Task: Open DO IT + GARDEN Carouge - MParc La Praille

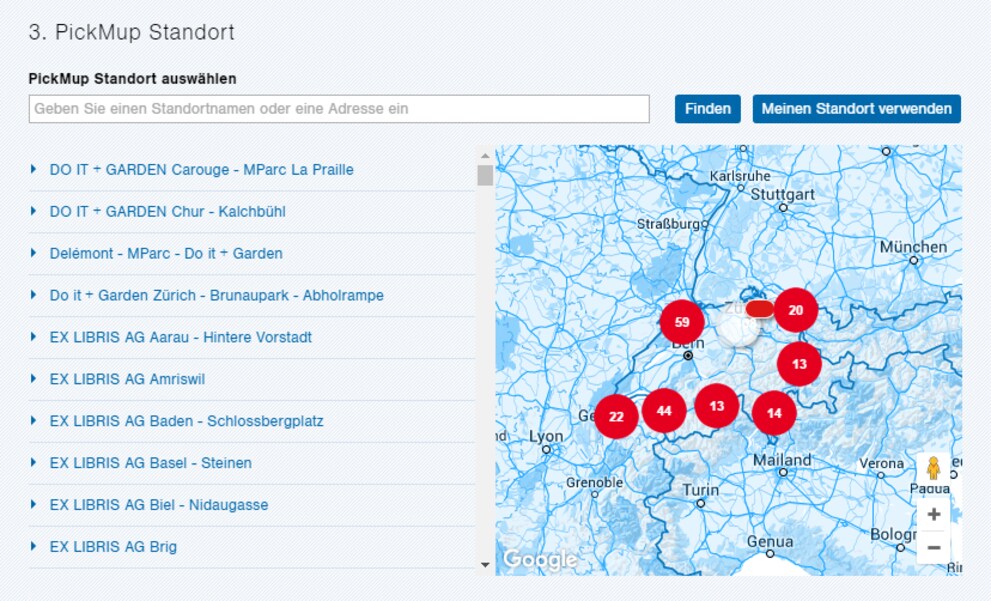Action: [202, 169]
